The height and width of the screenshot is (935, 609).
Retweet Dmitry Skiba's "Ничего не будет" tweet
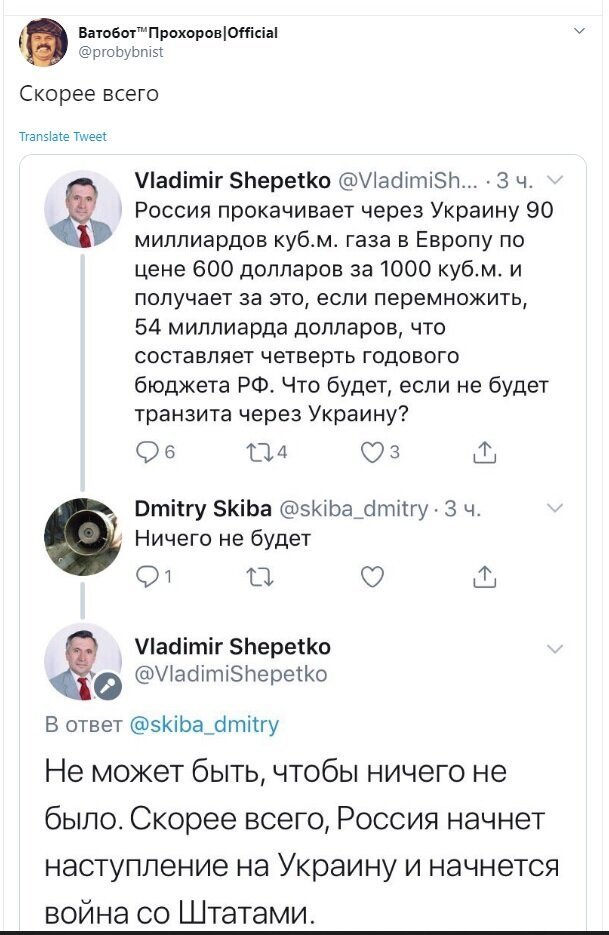pos(260,577)
